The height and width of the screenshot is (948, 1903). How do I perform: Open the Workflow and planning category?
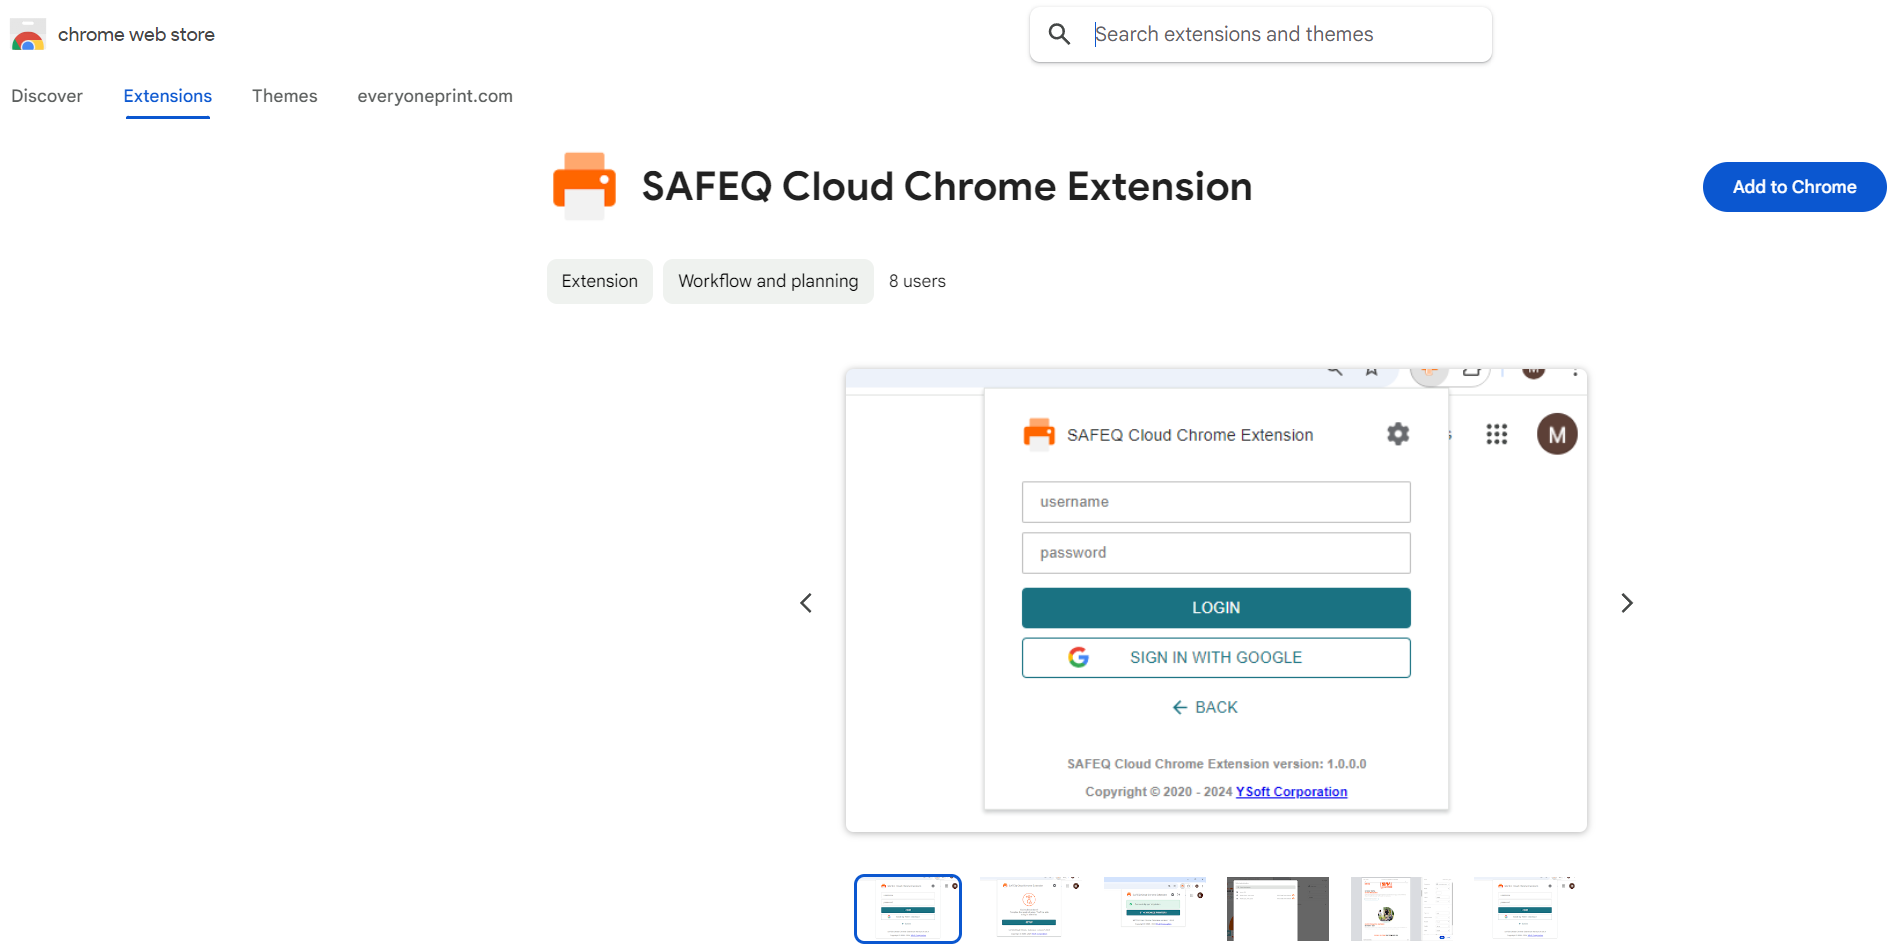(767, 281)
